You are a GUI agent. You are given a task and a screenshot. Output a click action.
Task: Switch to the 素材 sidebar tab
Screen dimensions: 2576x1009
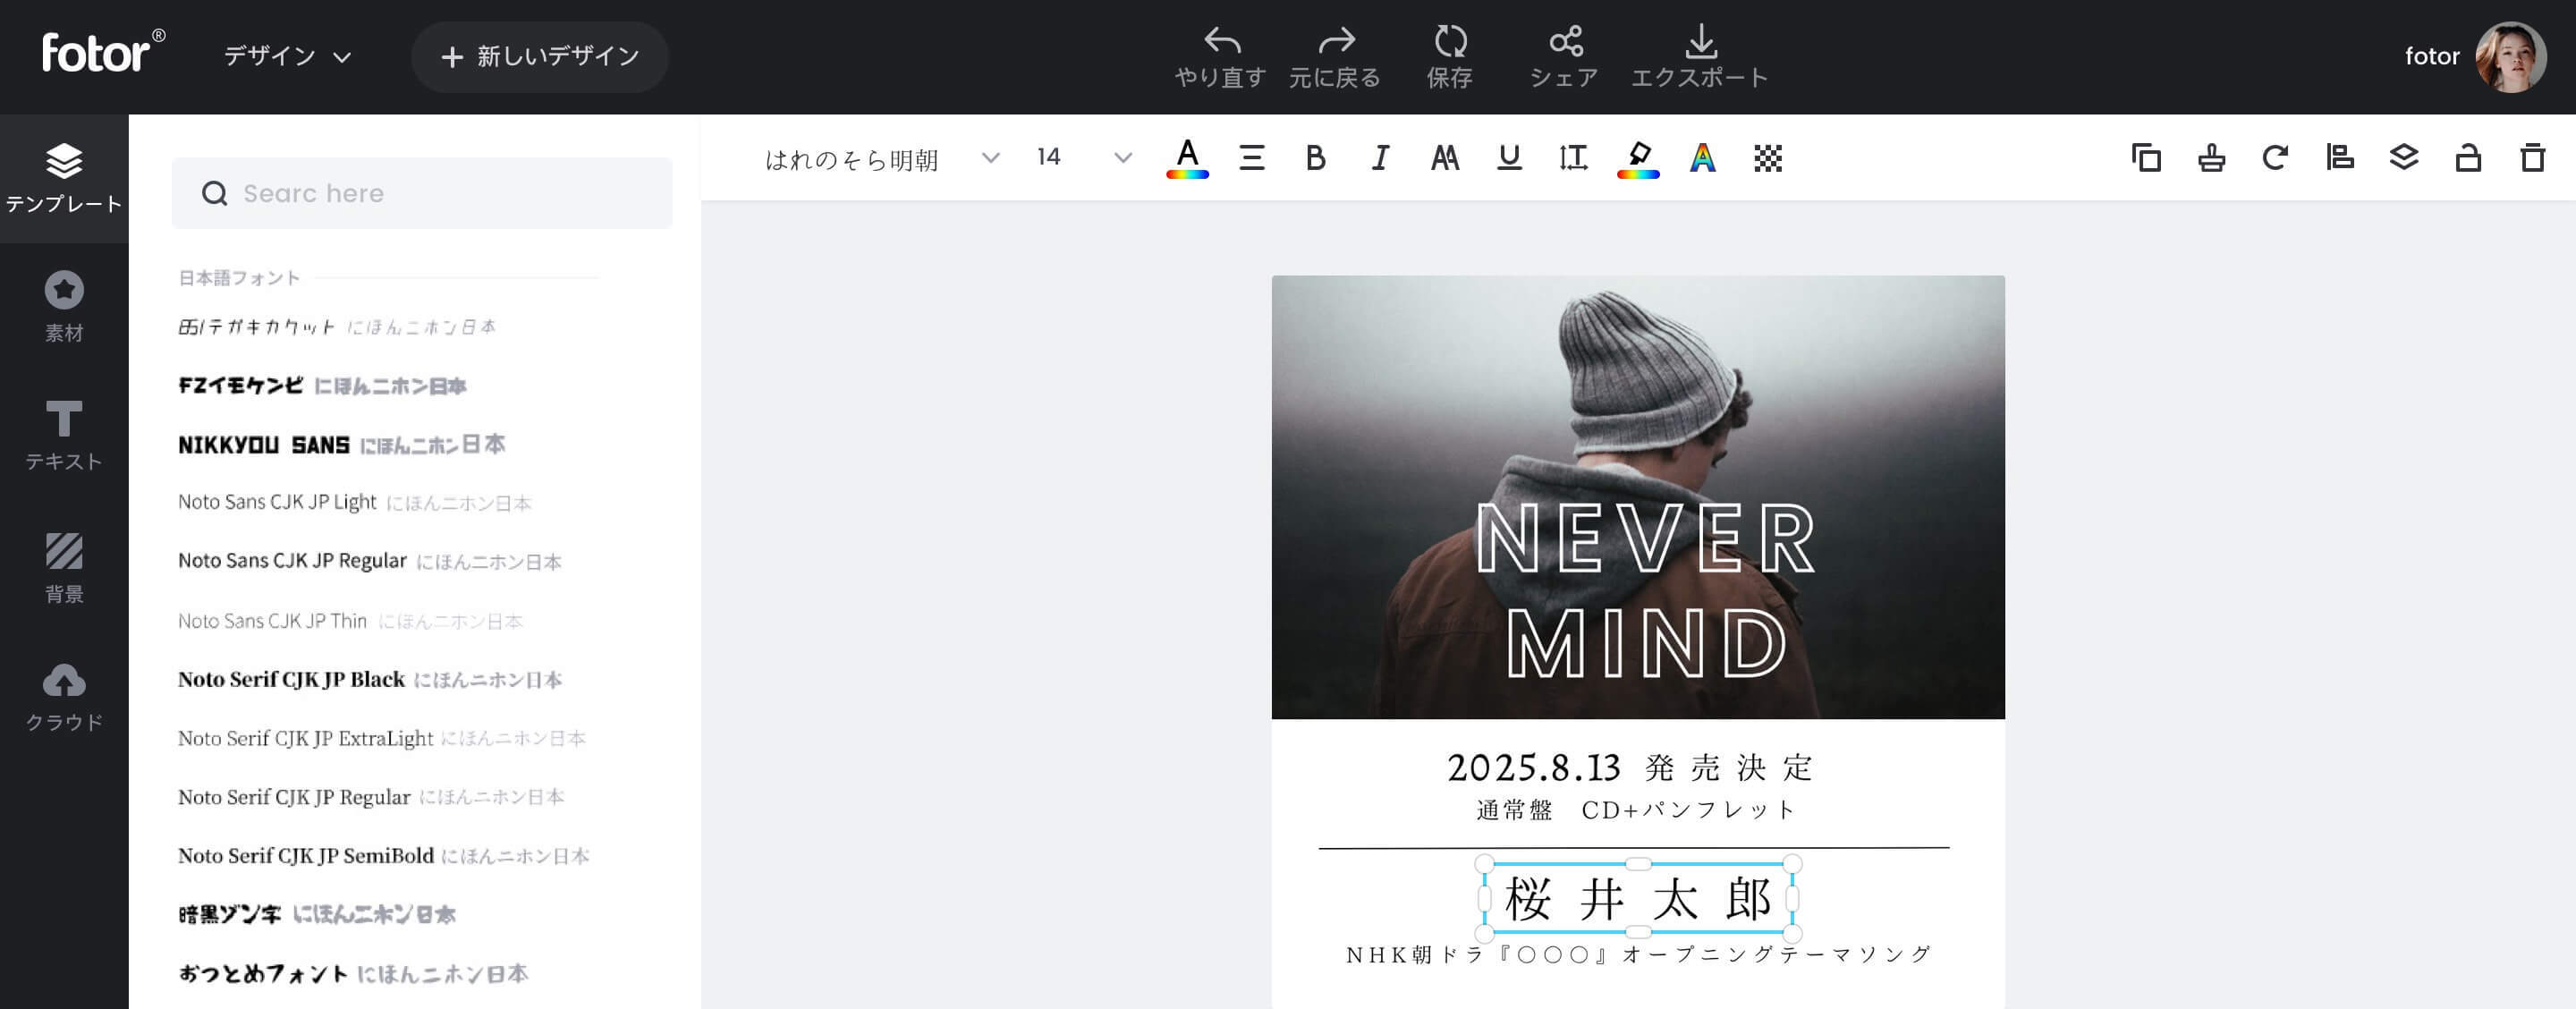(64, 307)
